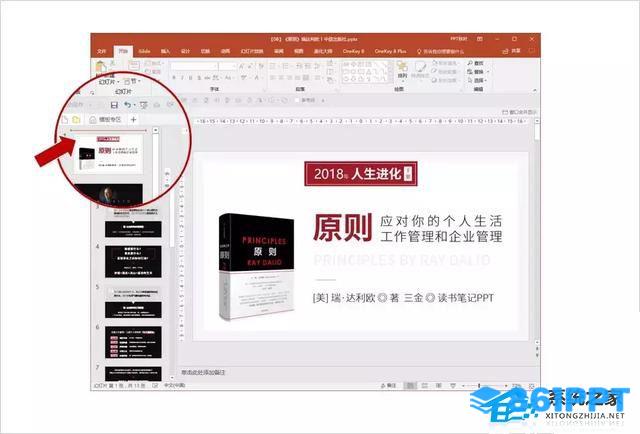640x434 pixels.
Task: Open the 文件 menu tab
Action: click(x=101, y=51)
